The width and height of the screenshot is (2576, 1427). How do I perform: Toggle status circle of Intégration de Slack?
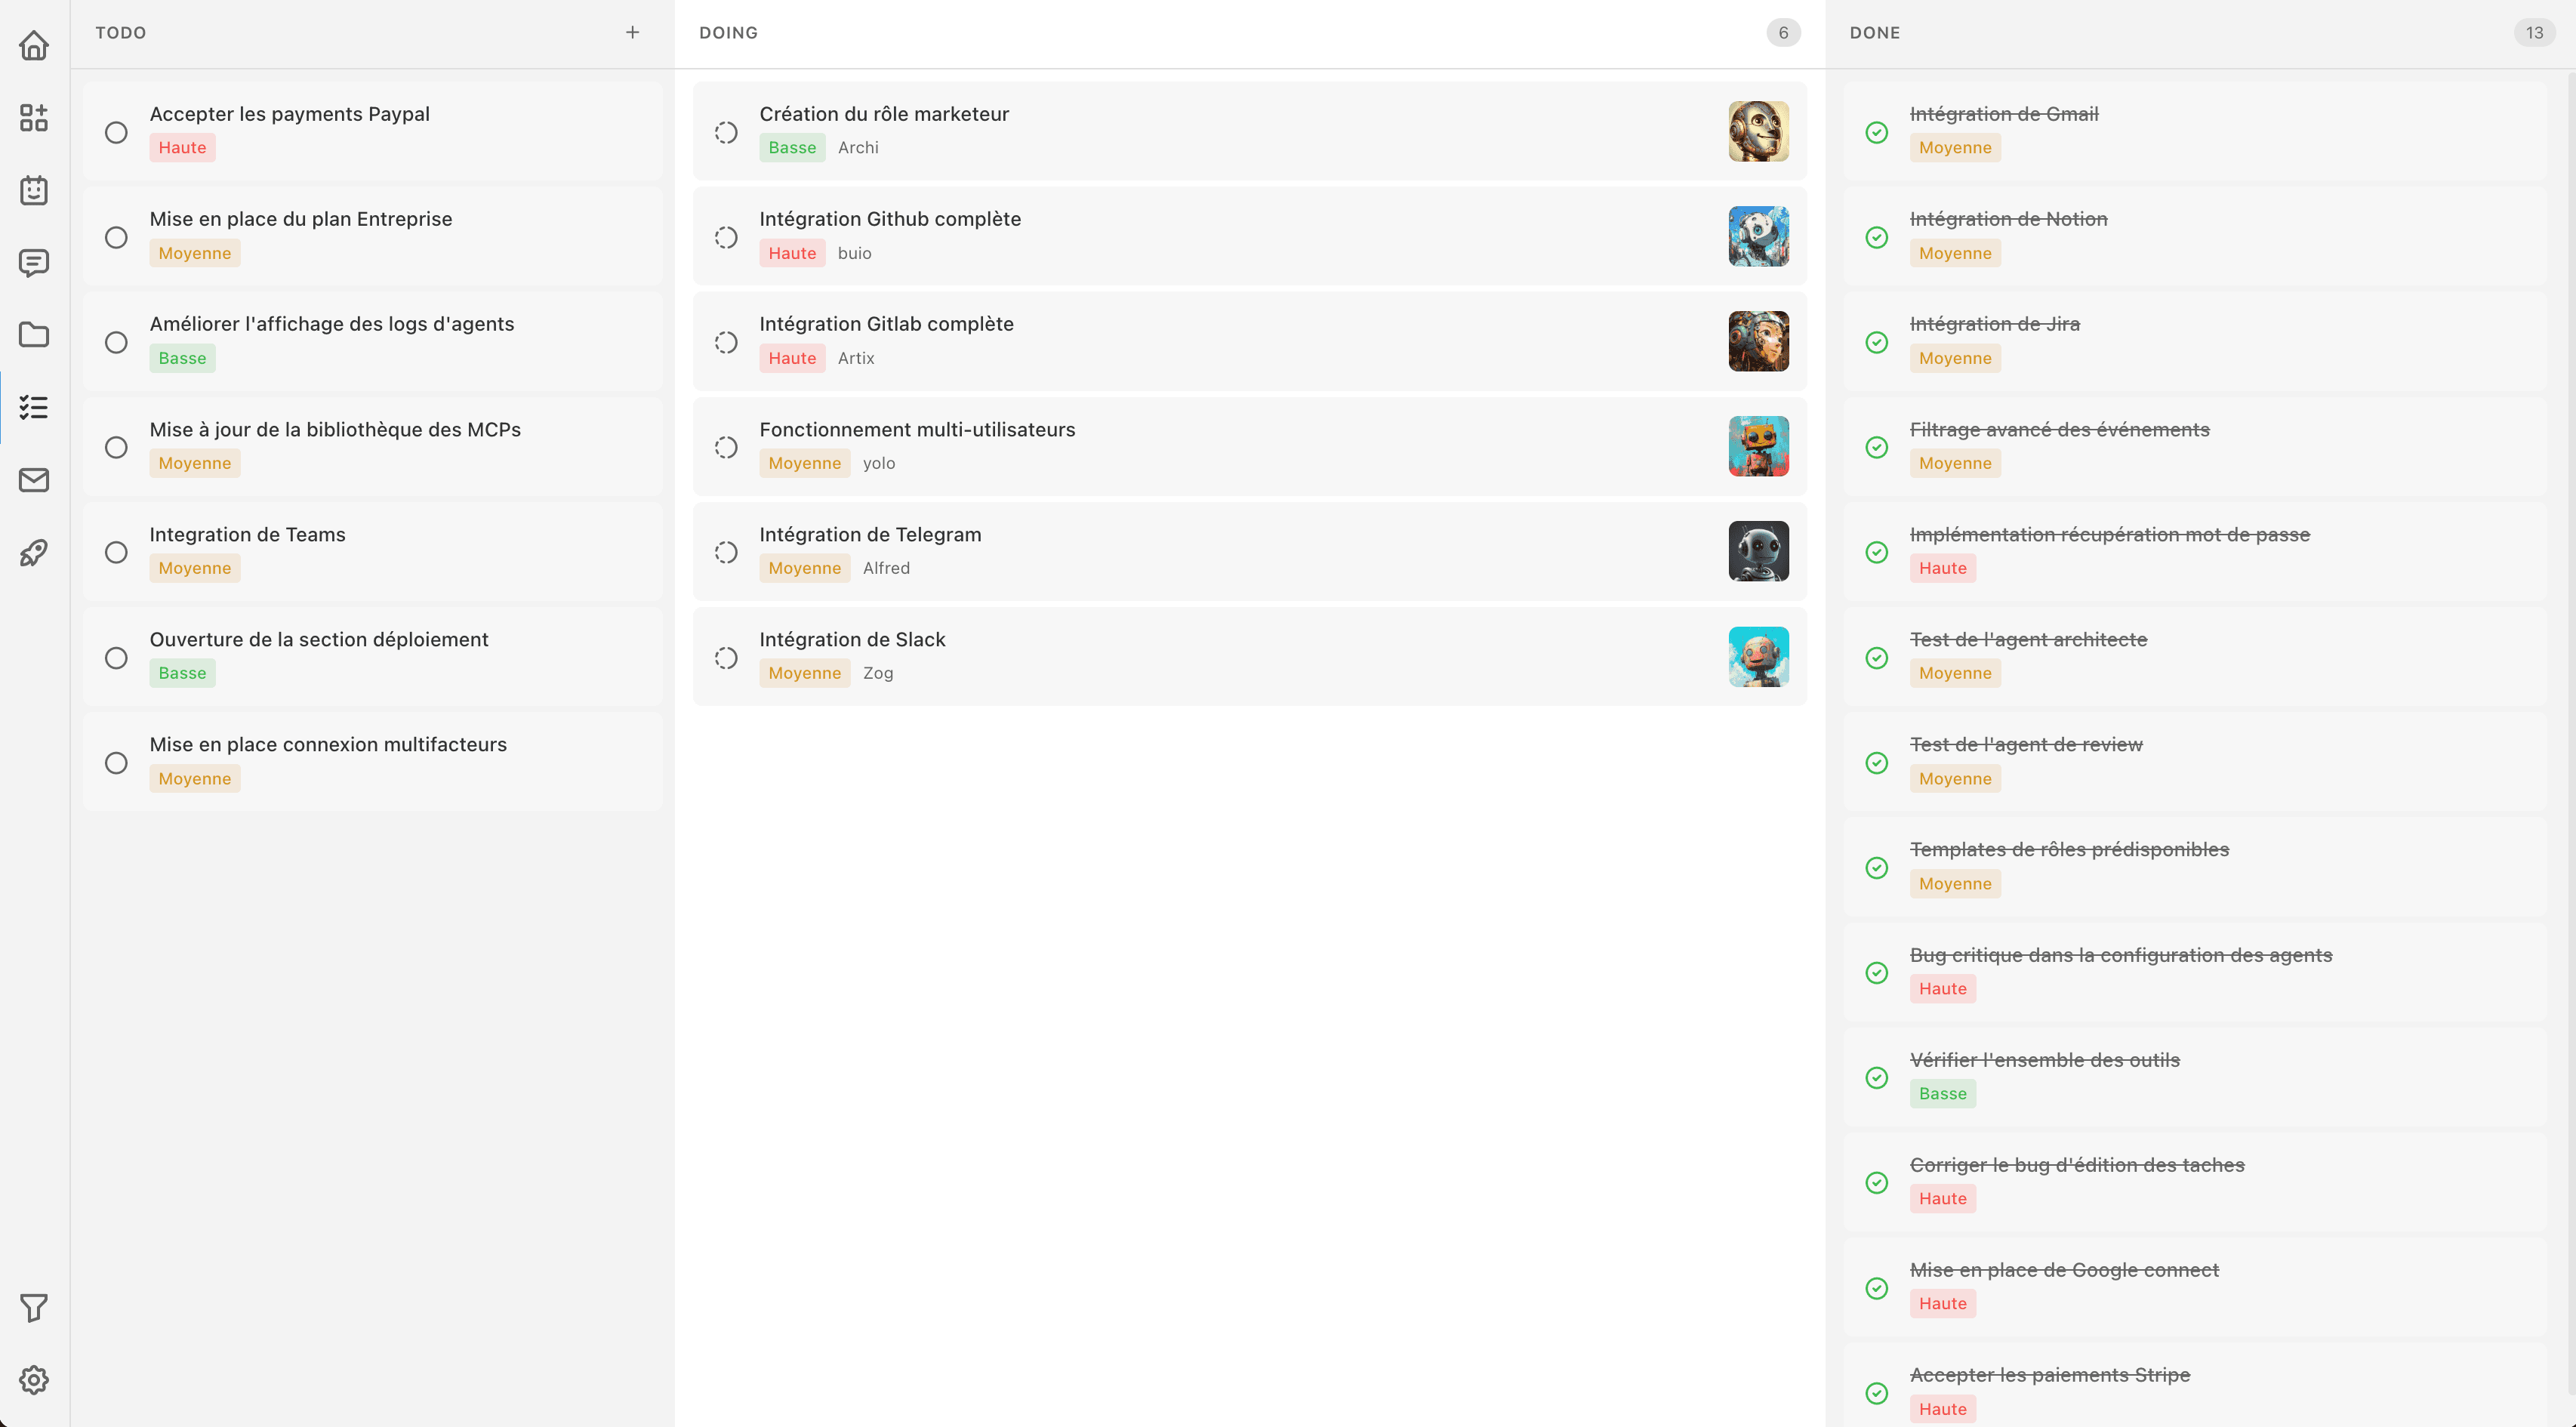tap(726, 658)
